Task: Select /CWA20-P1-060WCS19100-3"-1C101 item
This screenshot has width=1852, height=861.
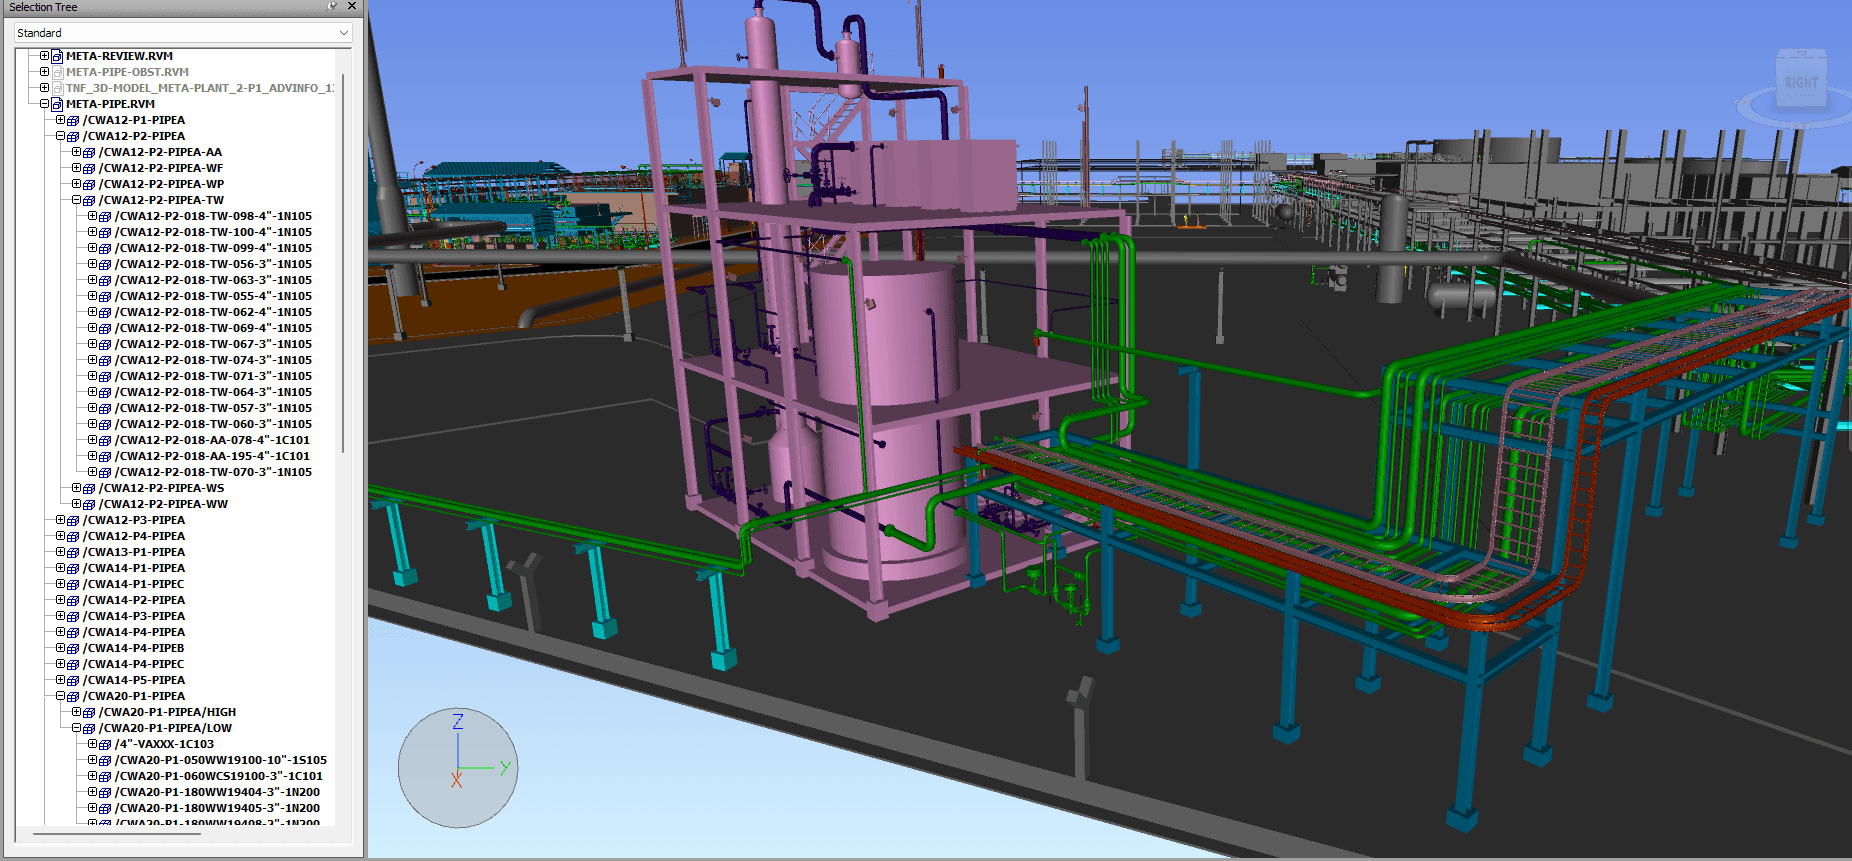Action: coord(219,776)
